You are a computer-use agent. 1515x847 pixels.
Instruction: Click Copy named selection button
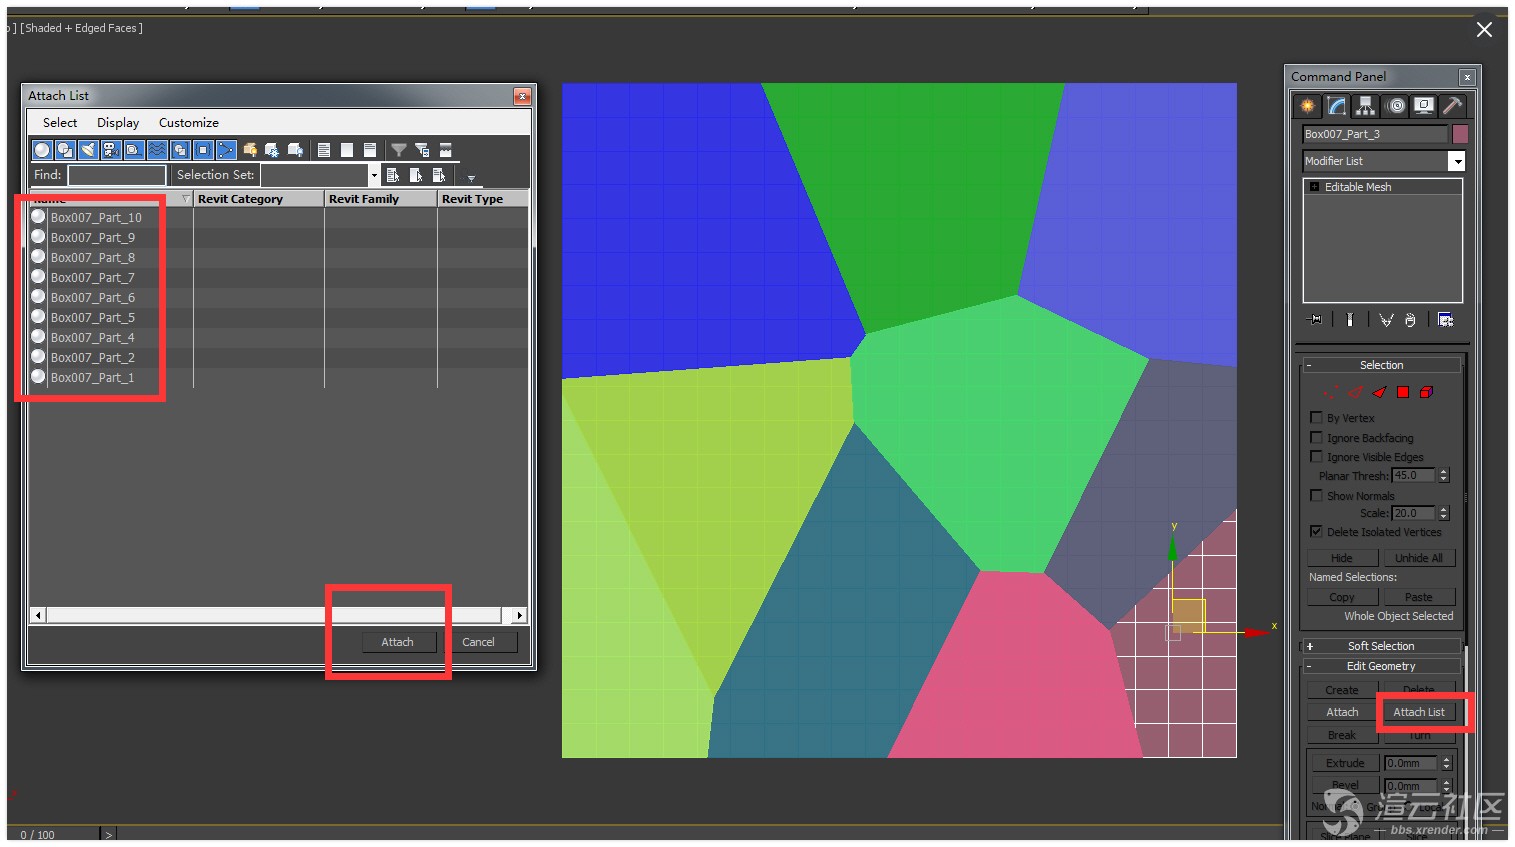[1342, 597]
